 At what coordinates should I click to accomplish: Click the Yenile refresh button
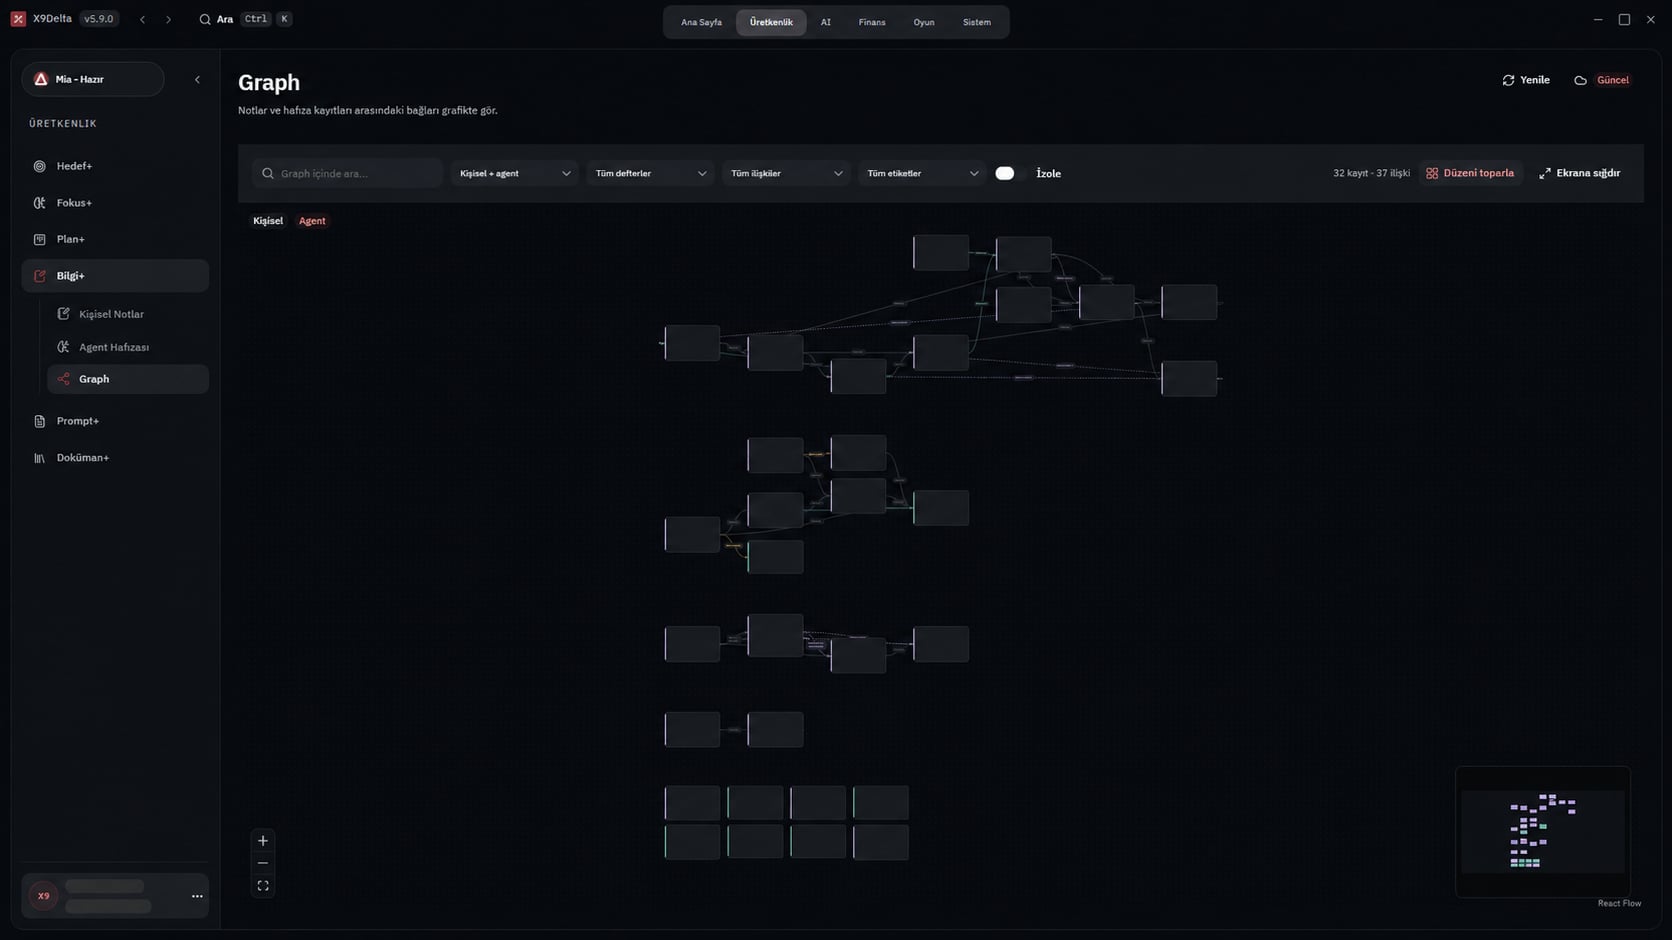[1526, 80]
